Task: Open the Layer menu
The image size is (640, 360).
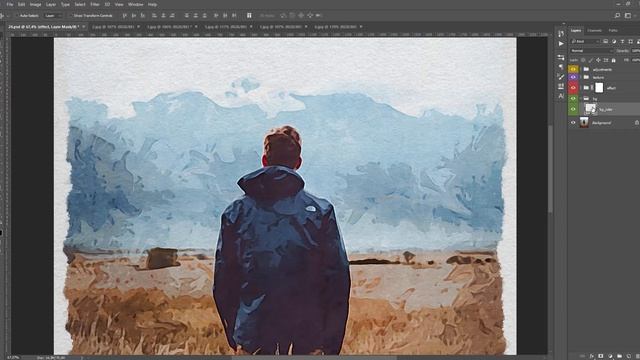Action: click(51, 4)
